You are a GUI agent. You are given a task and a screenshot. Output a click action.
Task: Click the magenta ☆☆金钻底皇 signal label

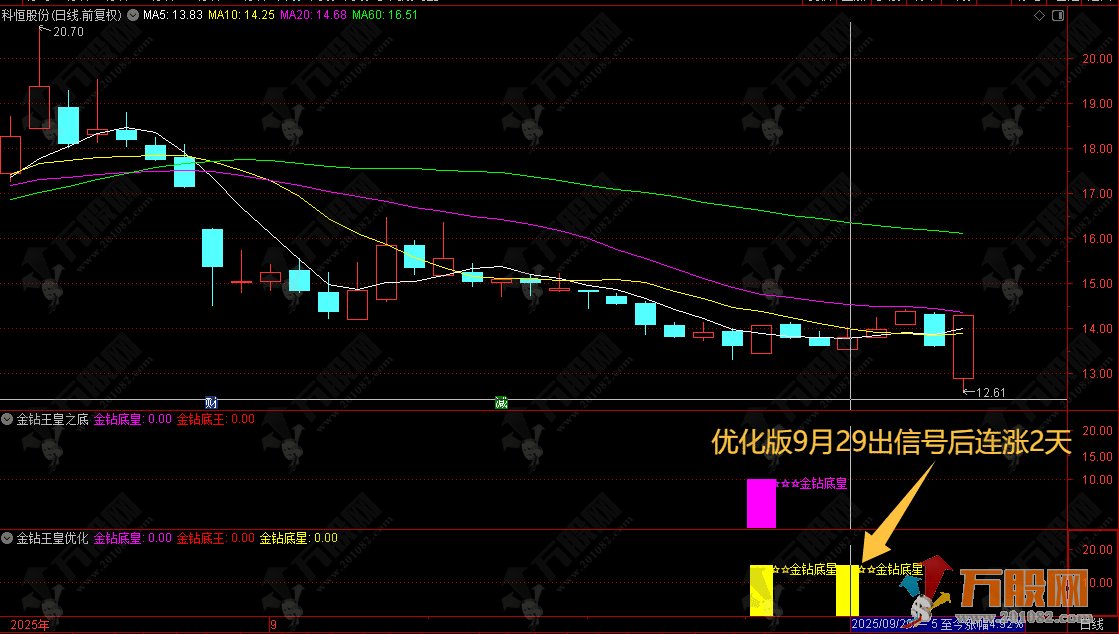pos(809,484)
